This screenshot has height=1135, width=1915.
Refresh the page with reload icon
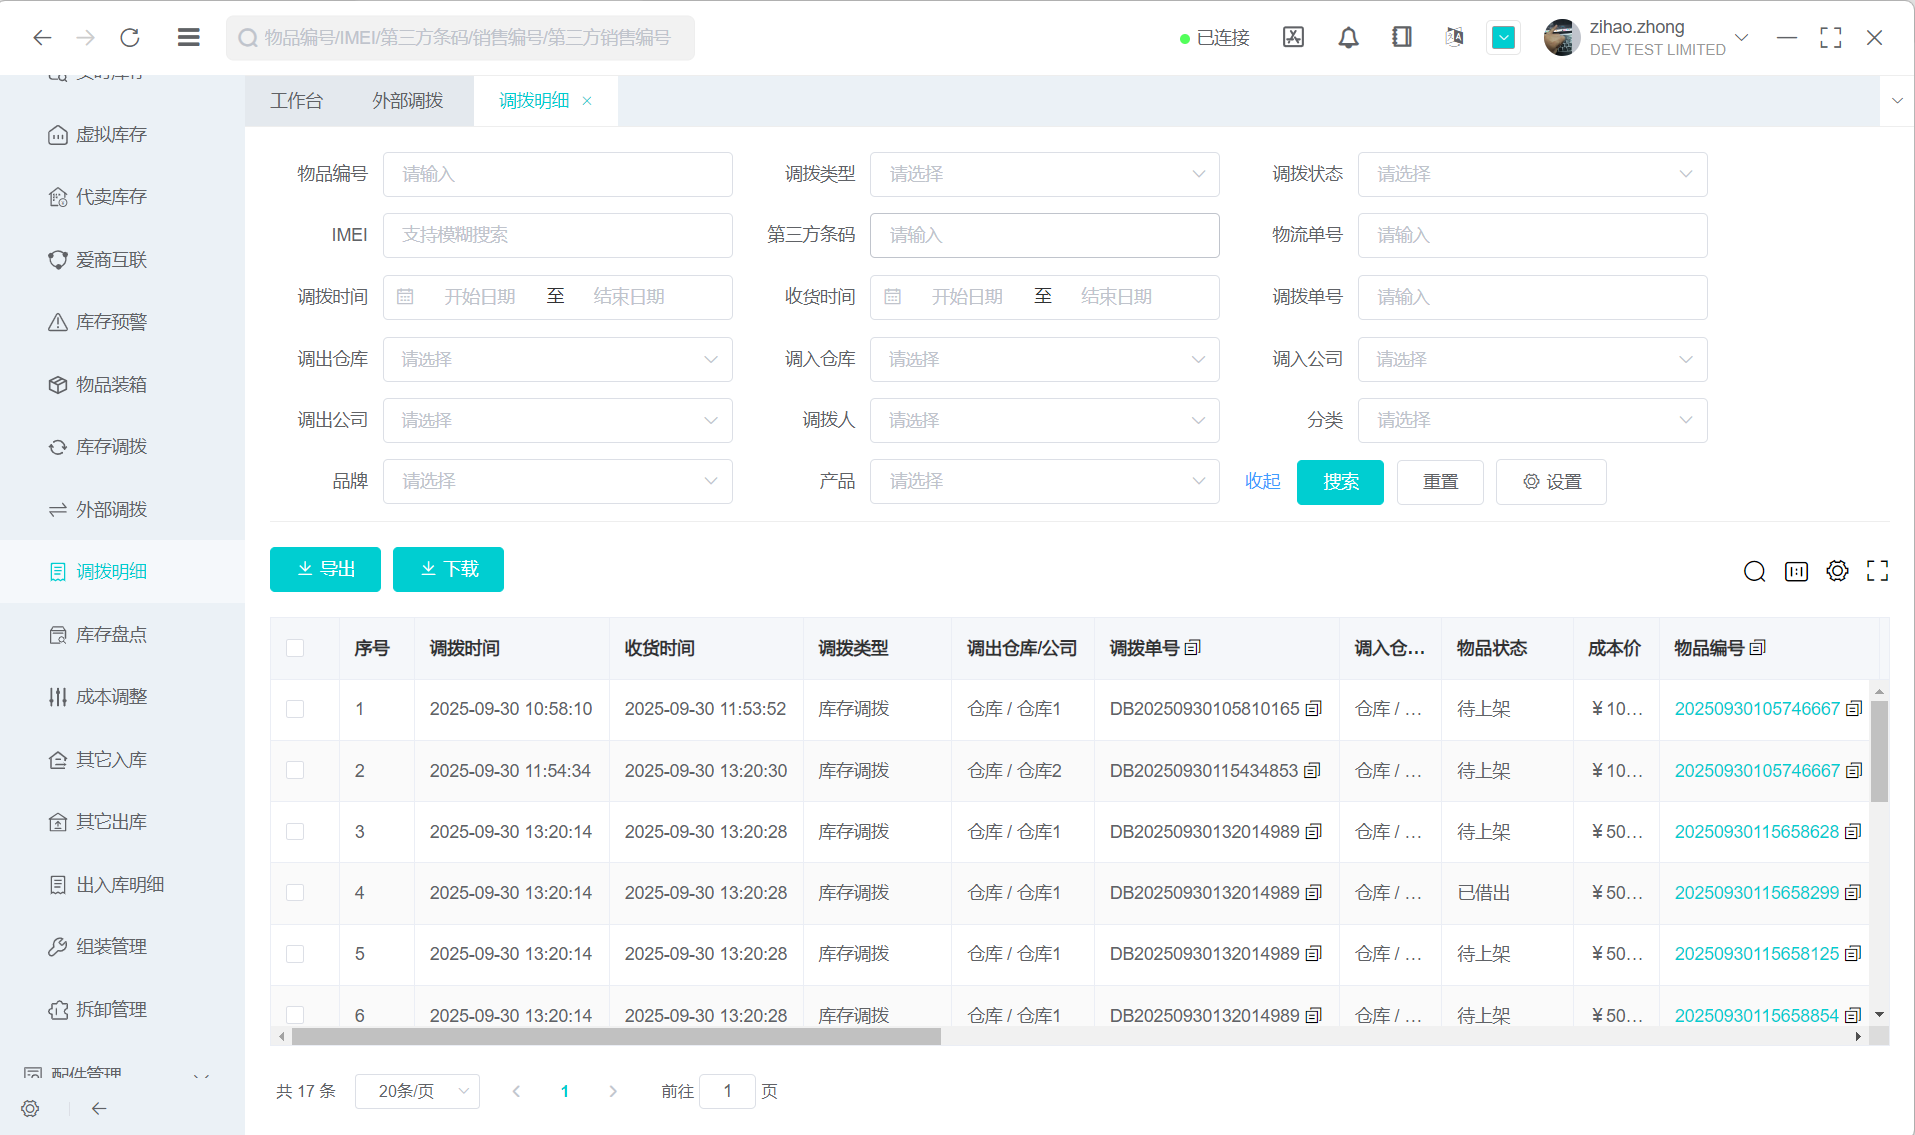coord(130,38)
